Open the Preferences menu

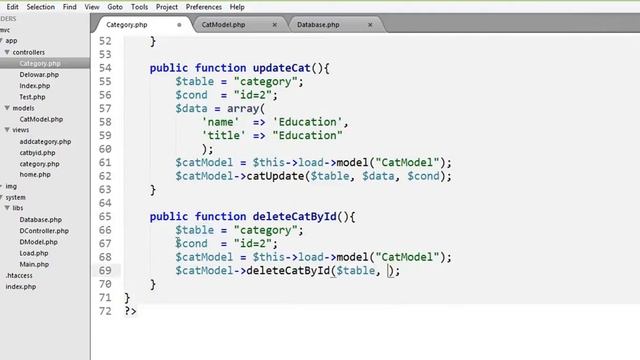(204, 7)
